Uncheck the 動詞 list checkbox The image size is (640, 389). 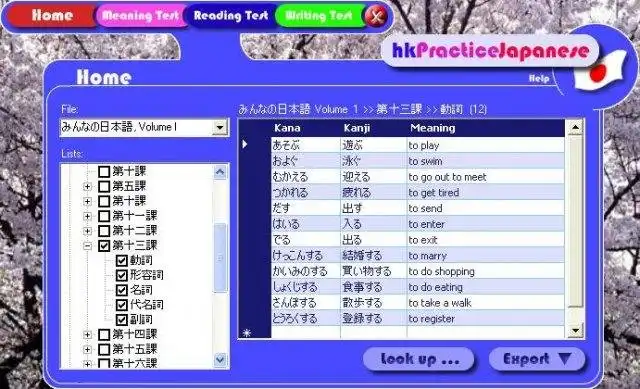pyautogui.click(x=122, y=260)
